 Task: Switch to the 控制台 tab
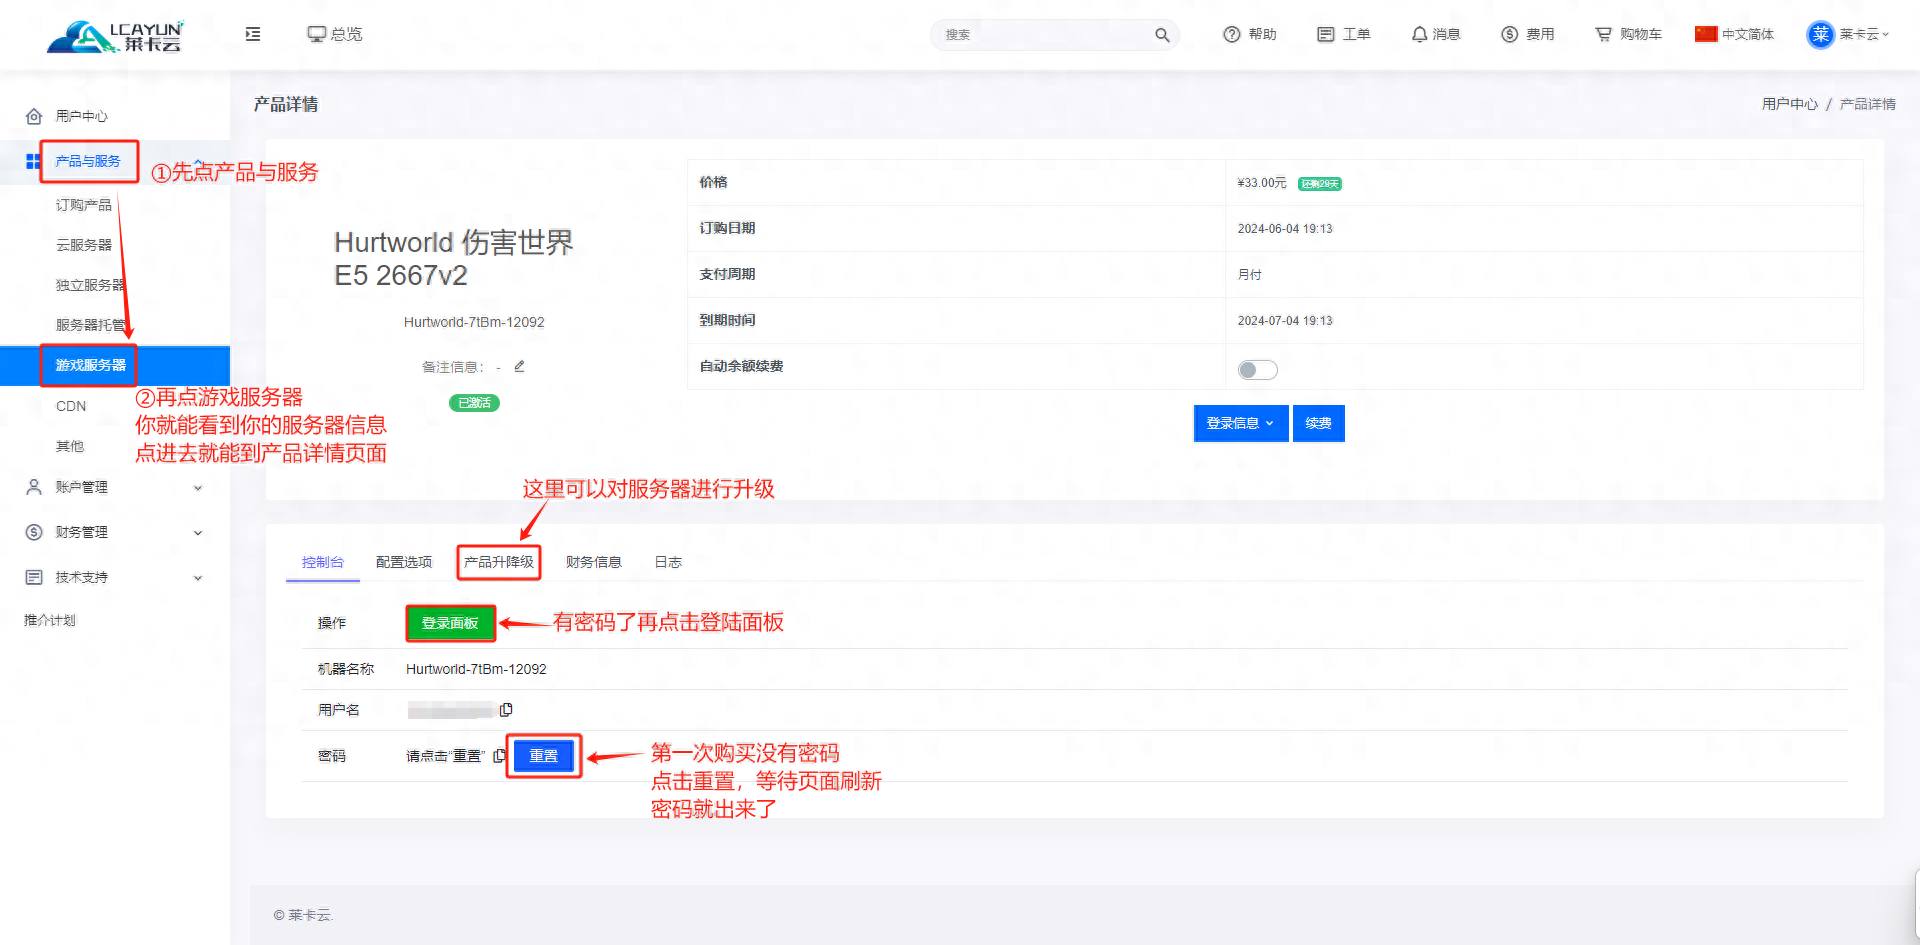tap(323, 562)
